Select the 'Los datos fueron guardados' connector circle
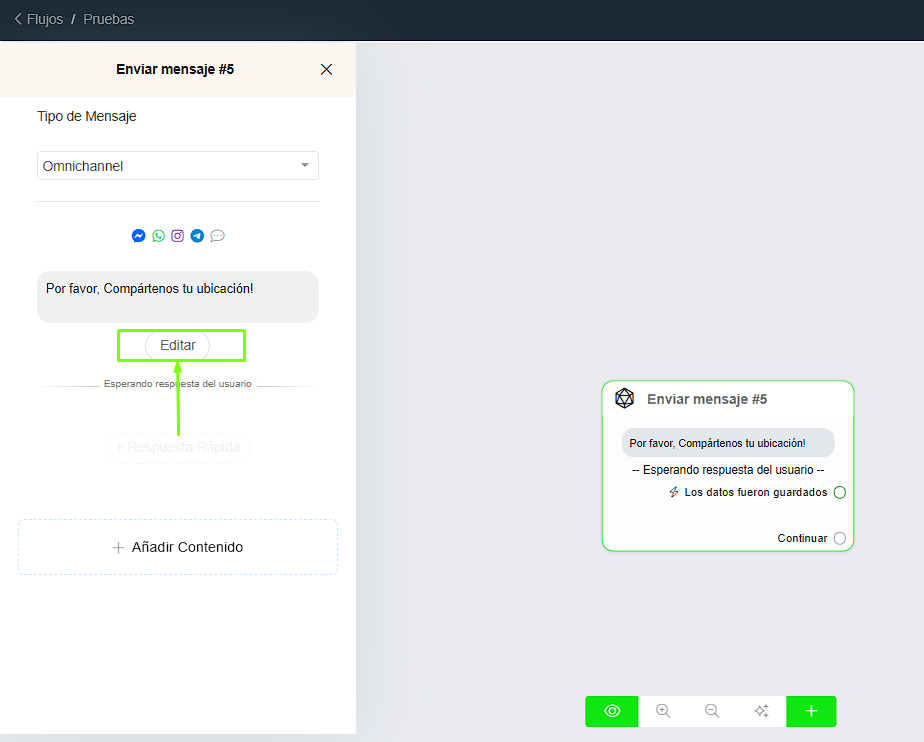Viewport: 924px width, 742px height. [839, 492]
